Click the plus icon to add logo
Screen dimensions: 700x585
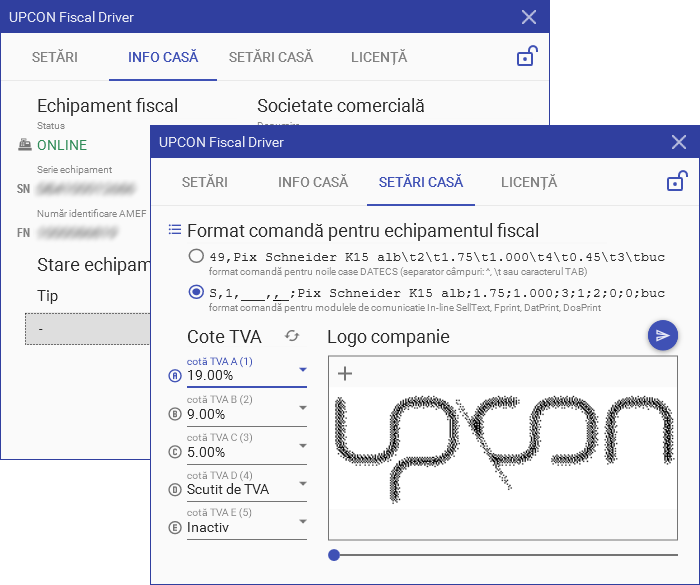[345, 373]
